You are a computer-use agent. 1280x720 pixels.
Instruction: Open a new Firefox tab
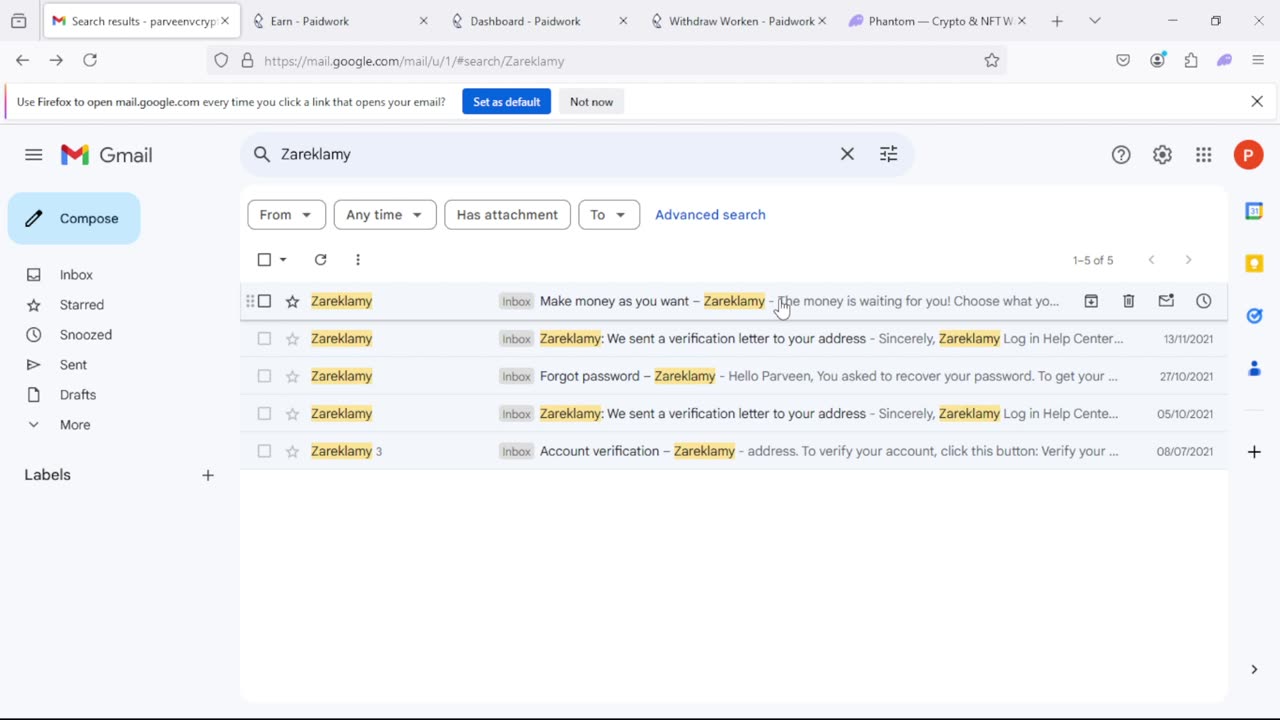point(1057,21)
